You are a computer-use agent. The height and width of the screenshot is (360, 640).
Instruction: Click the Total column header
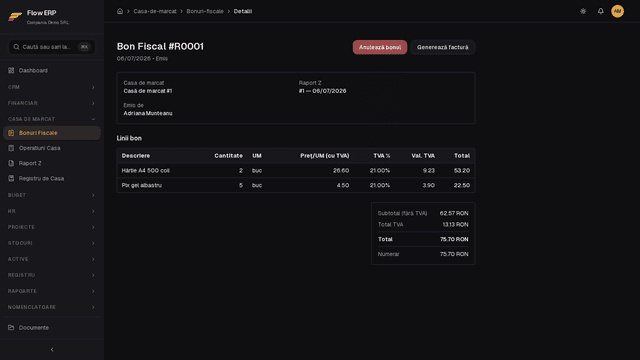coord(462,156)
